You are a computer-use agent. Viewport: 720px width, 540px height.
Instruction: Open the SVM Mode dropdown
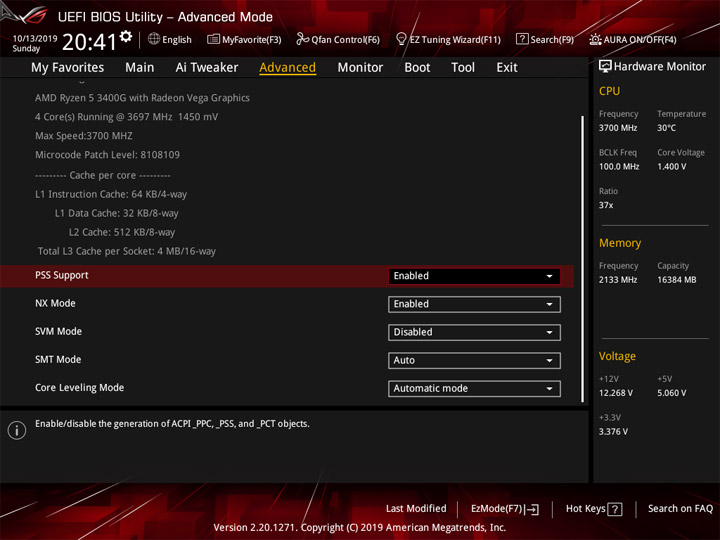tap(474, 332)
